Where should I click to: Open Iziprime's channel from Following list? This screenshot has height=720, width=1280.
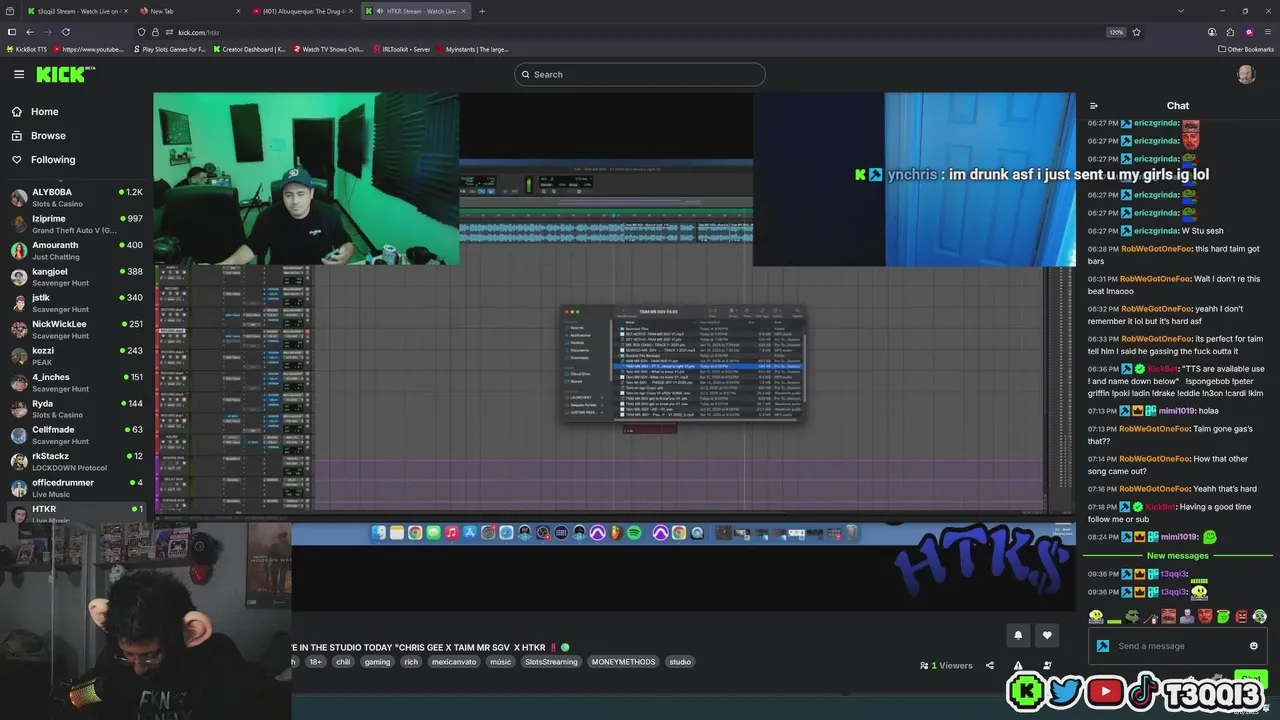coord(77,224)
